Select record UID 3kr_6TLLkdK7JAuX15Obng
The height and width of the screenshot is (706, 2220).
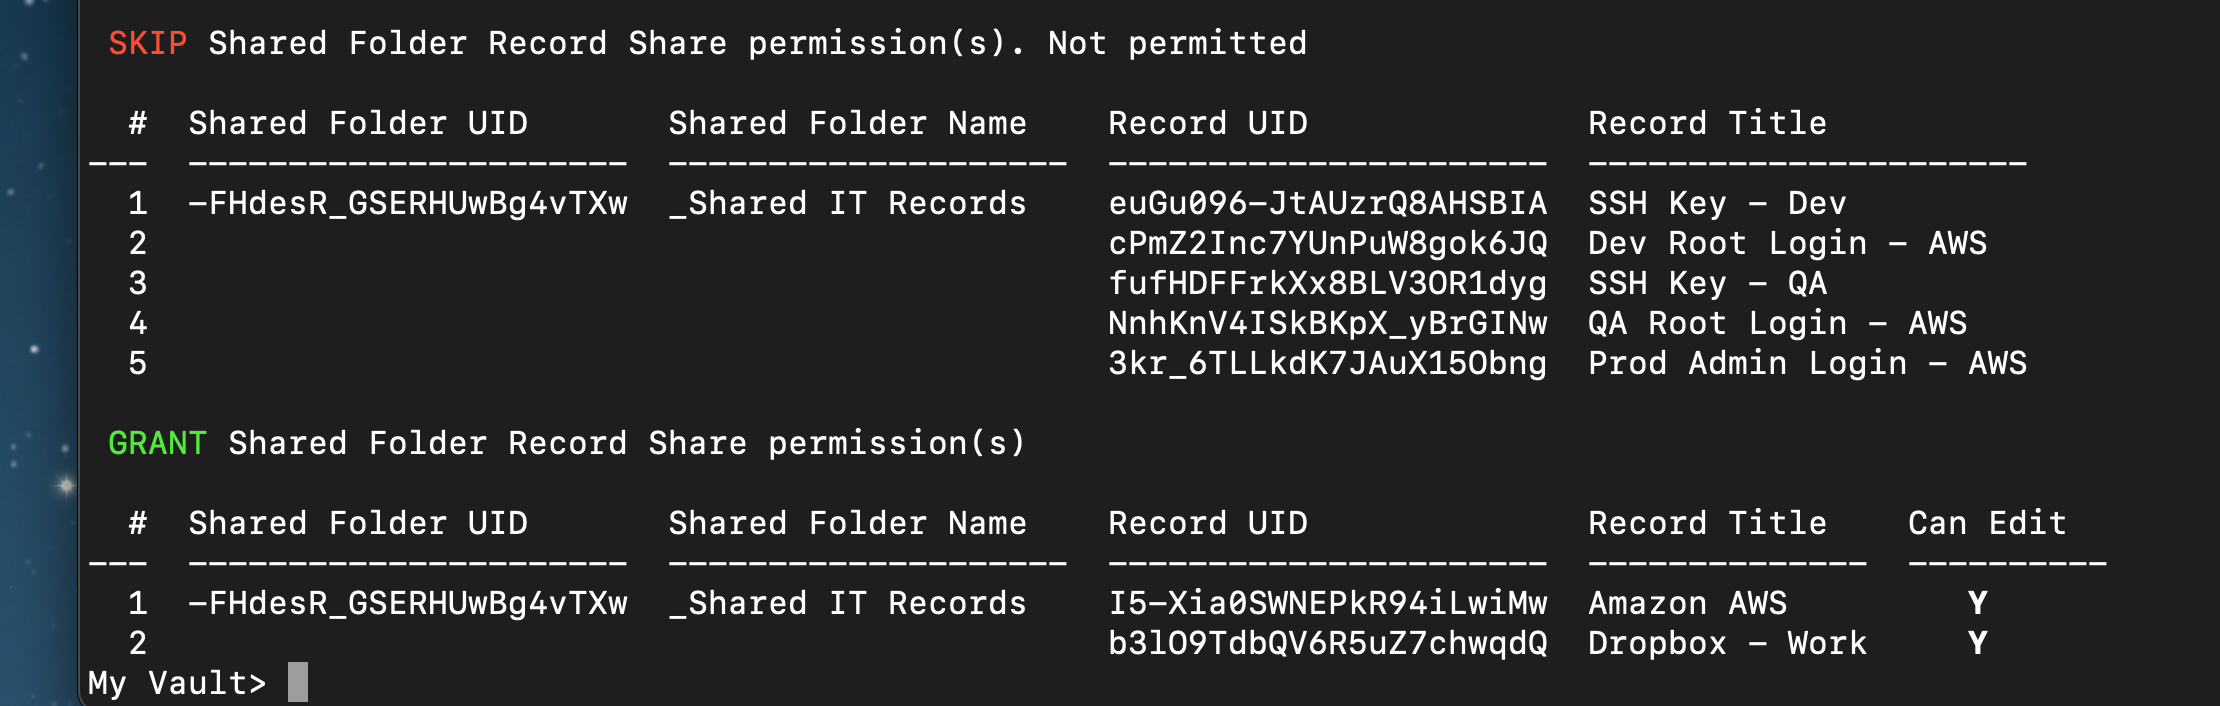tap(1327, 363)
